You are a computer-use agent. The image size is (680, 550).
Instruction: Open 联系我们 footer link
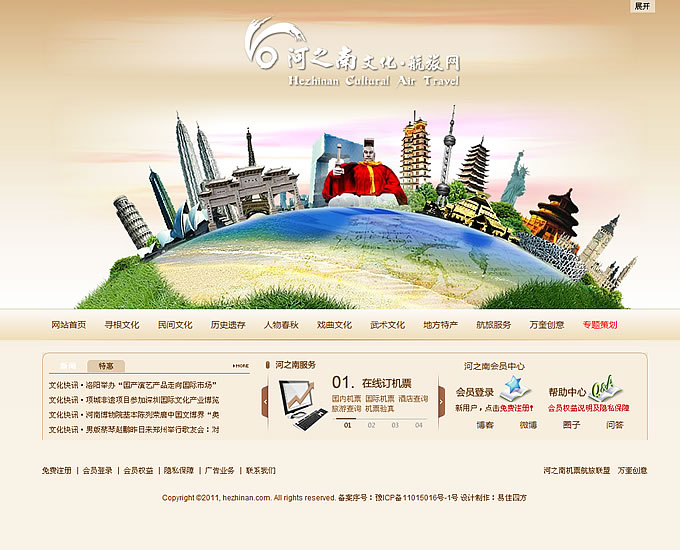pyautogui.click(x=261, y=470)
